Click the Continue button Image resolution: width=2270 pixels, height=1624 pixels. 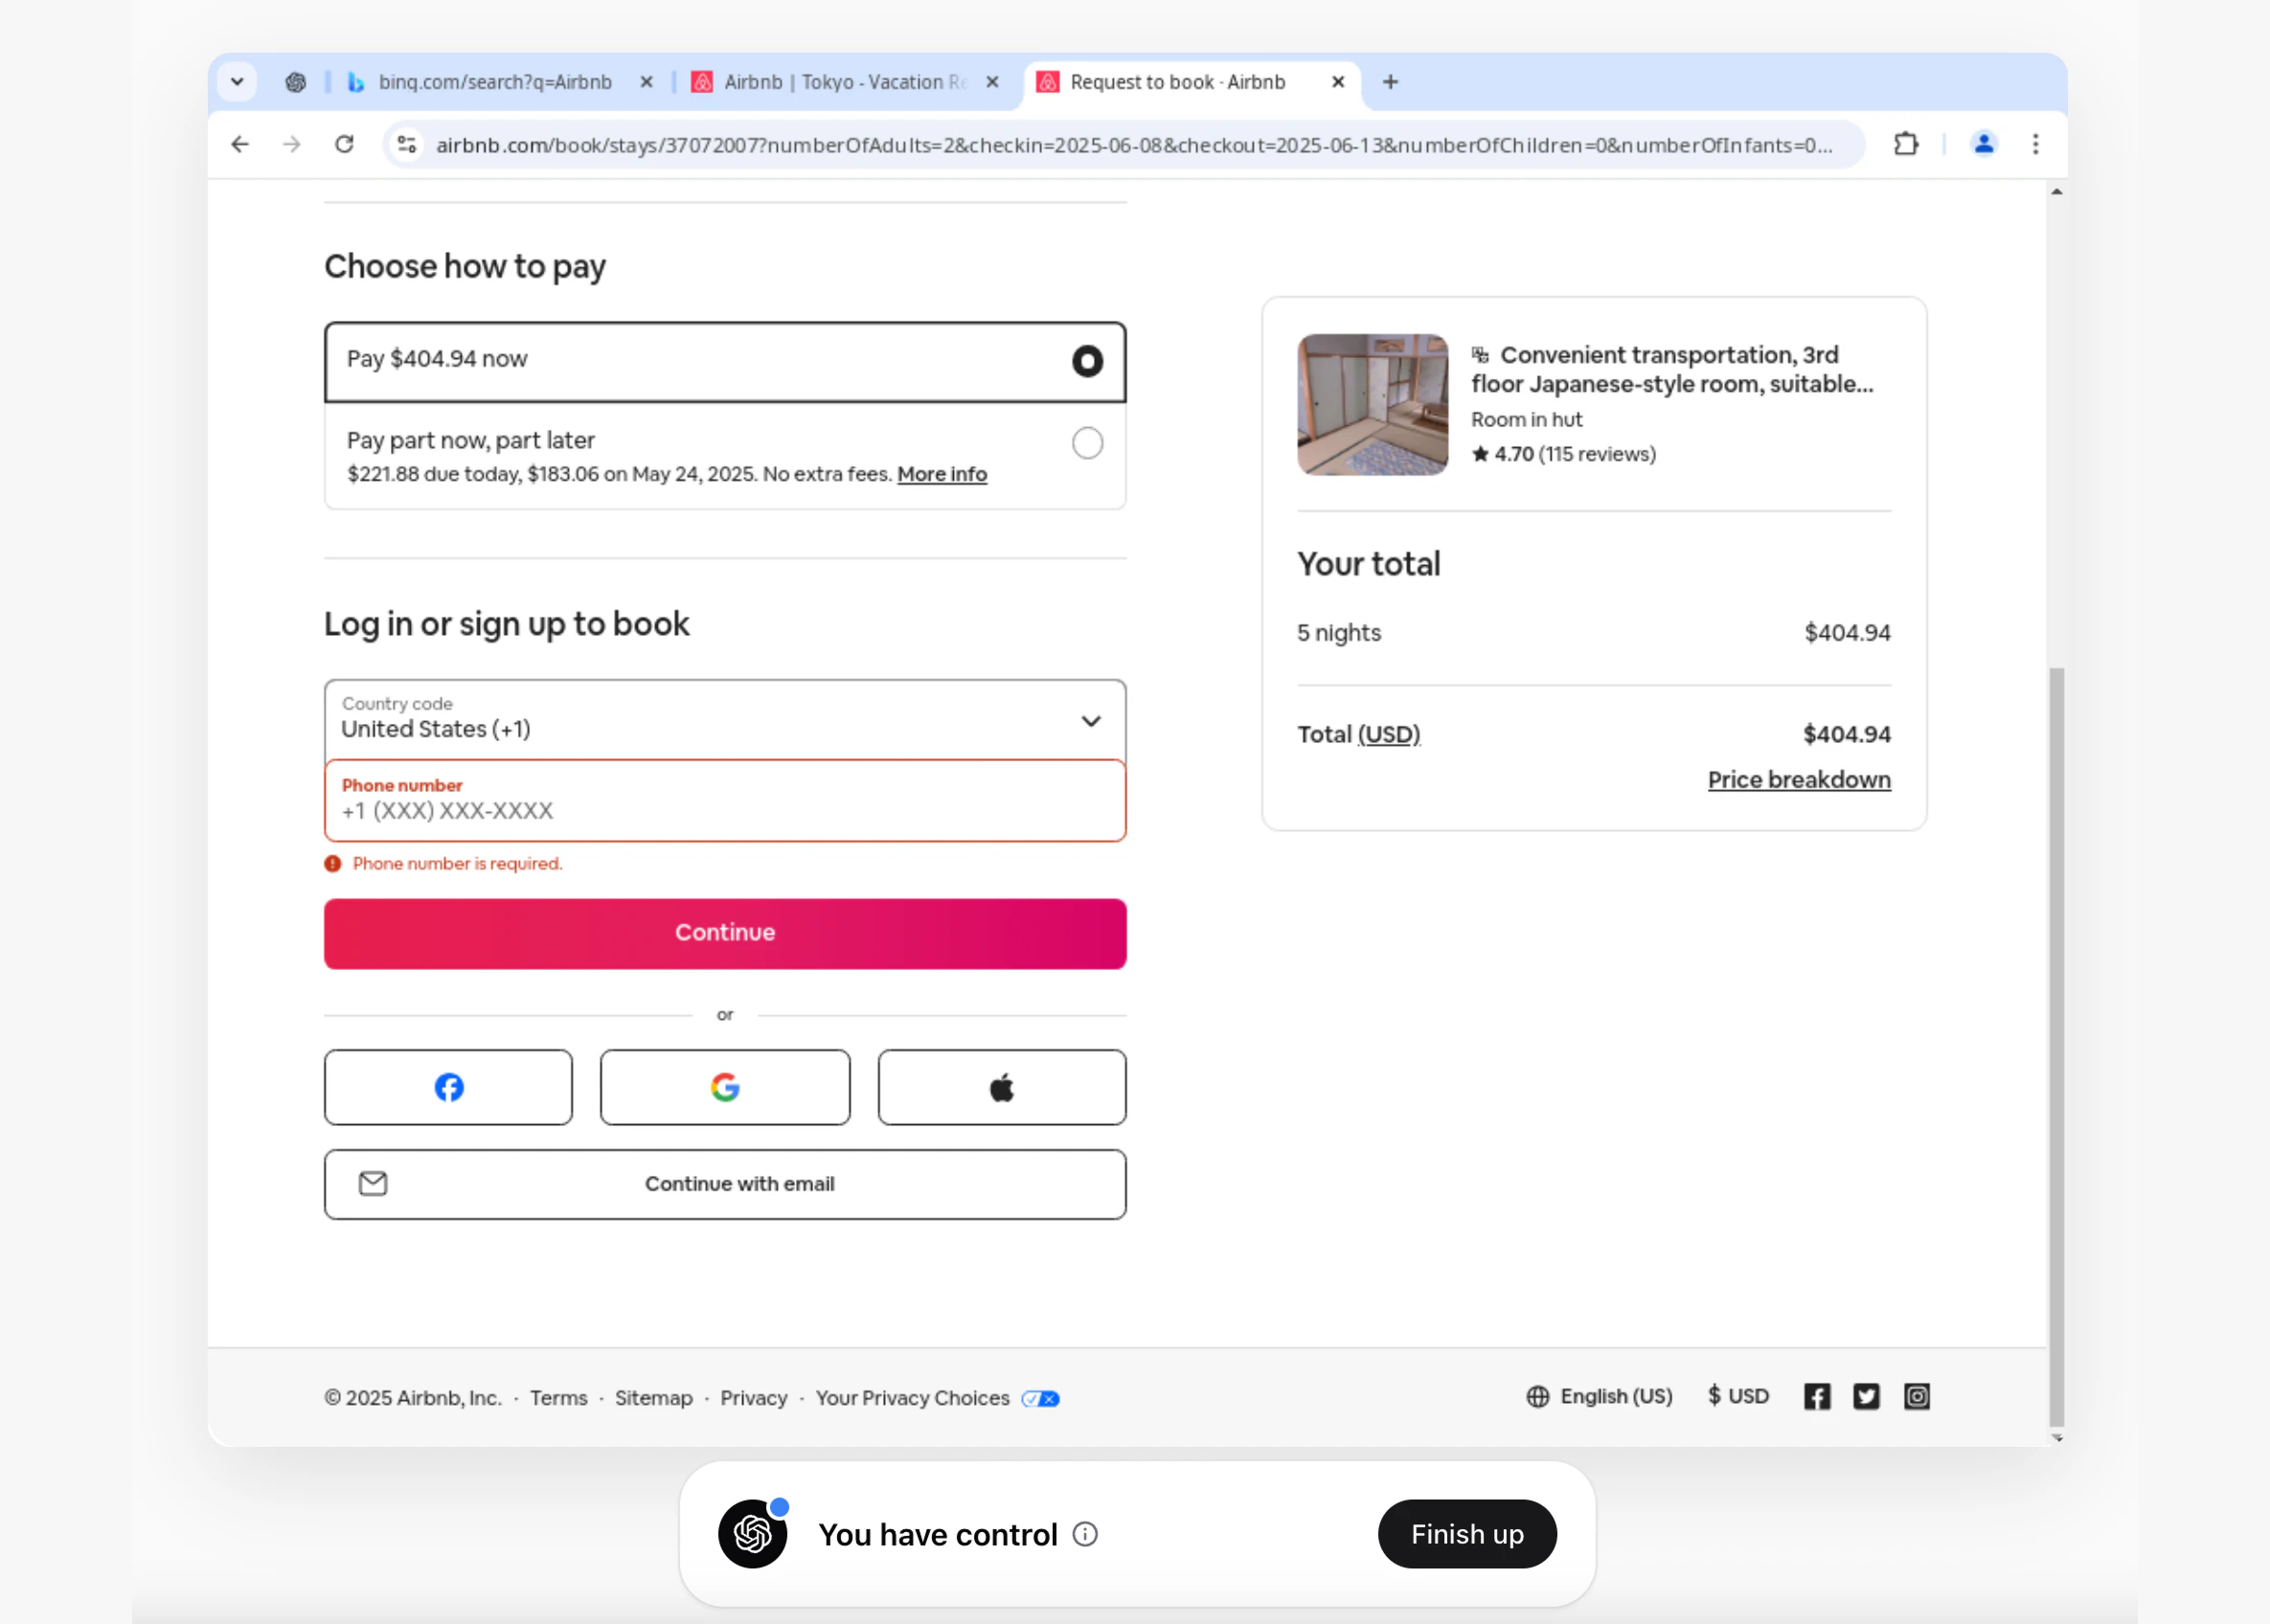click(724, 932)
